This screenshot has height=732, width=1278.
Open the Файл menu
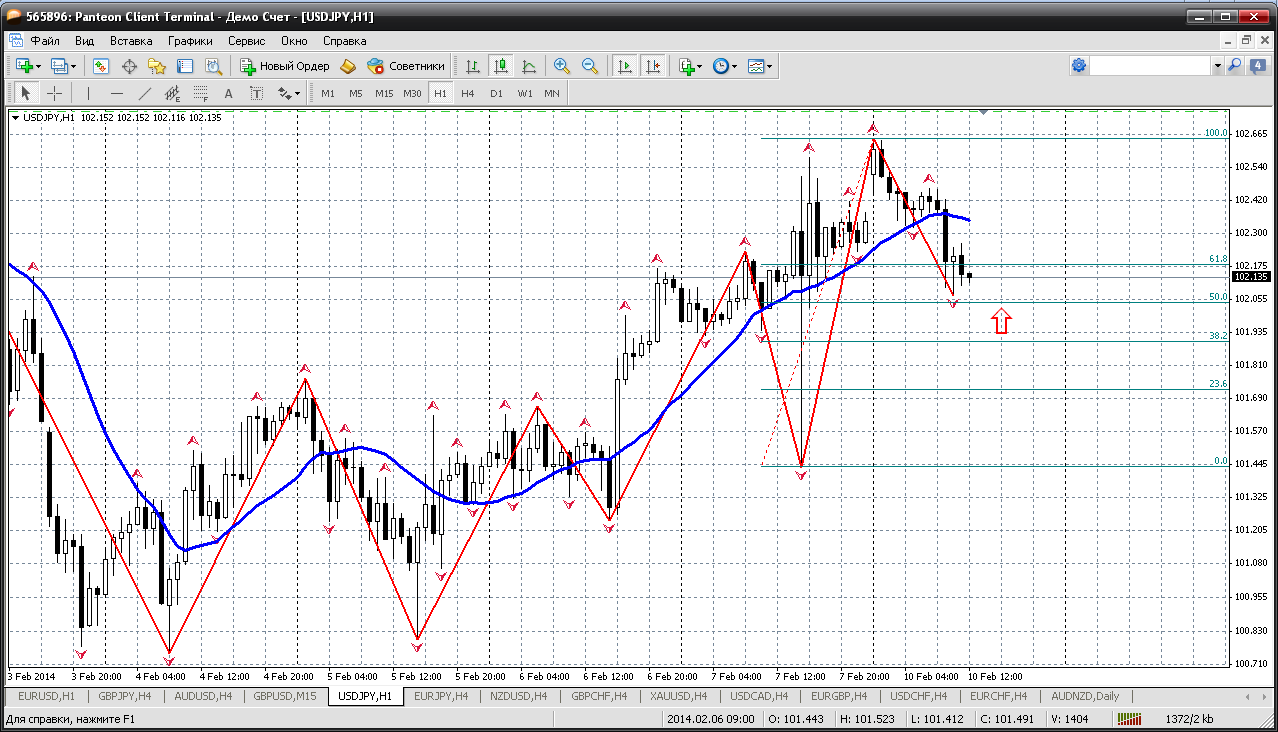(x=45, y=41)
